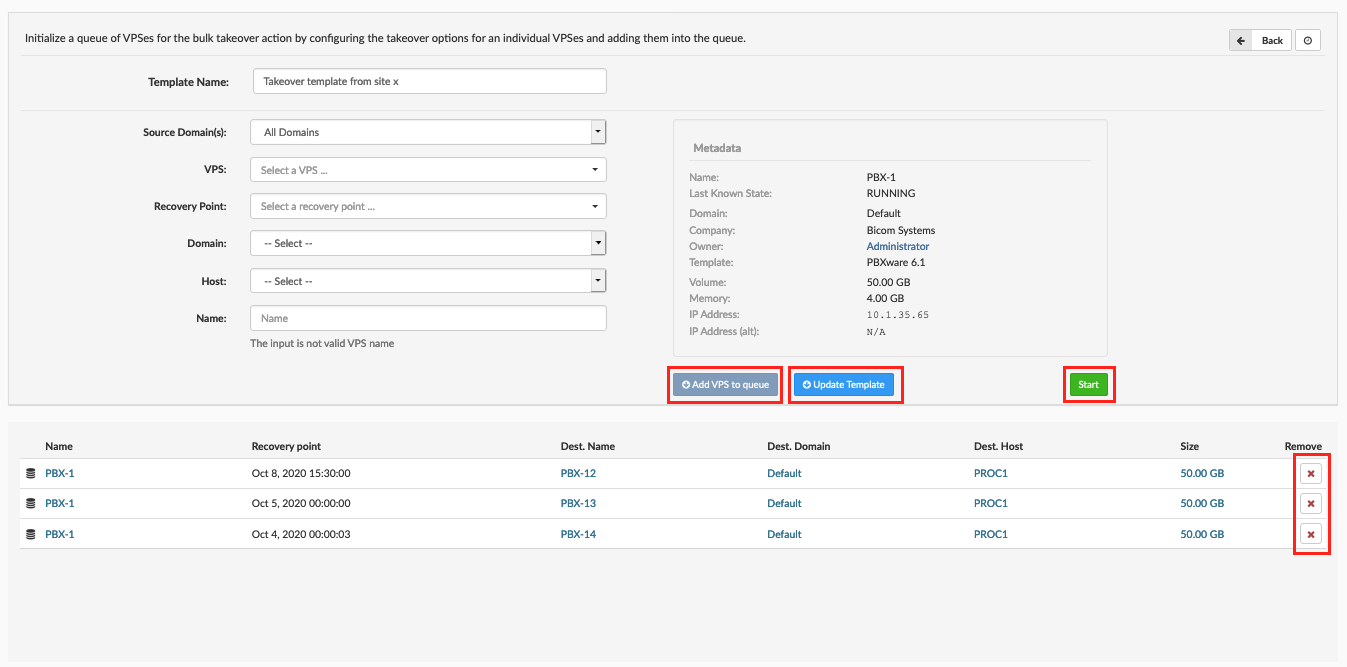Expand the Domain select dropdown

(x=428, y=243)
